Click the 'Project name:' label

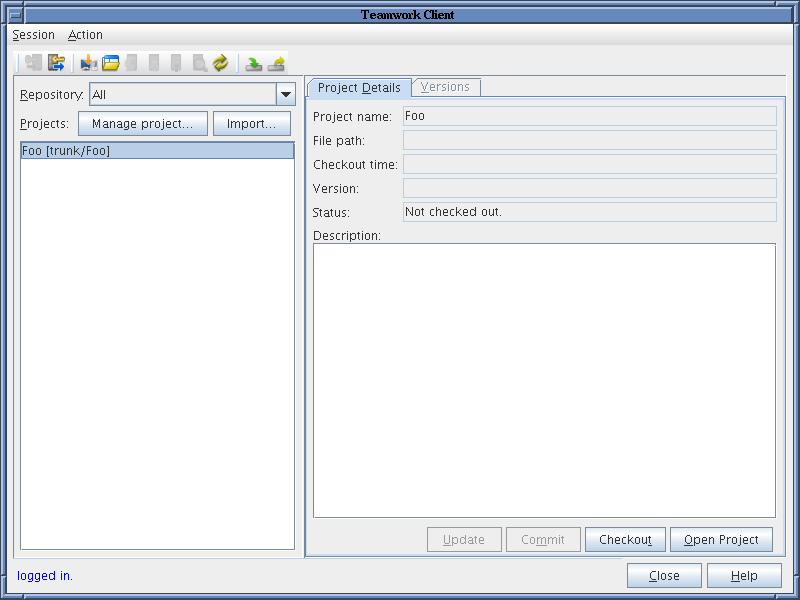tap(352, 117)
